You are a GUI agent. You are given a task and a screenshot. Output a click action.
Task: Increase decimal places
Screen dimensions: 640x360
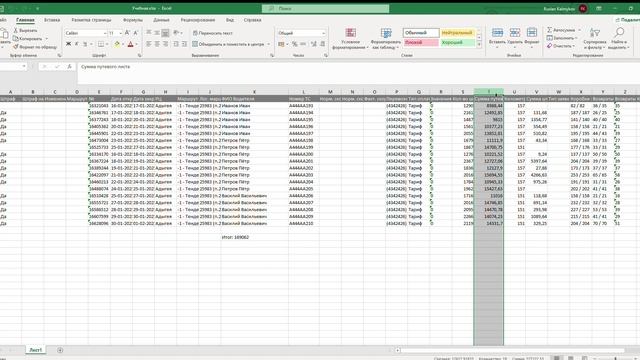tap(313, 44)
